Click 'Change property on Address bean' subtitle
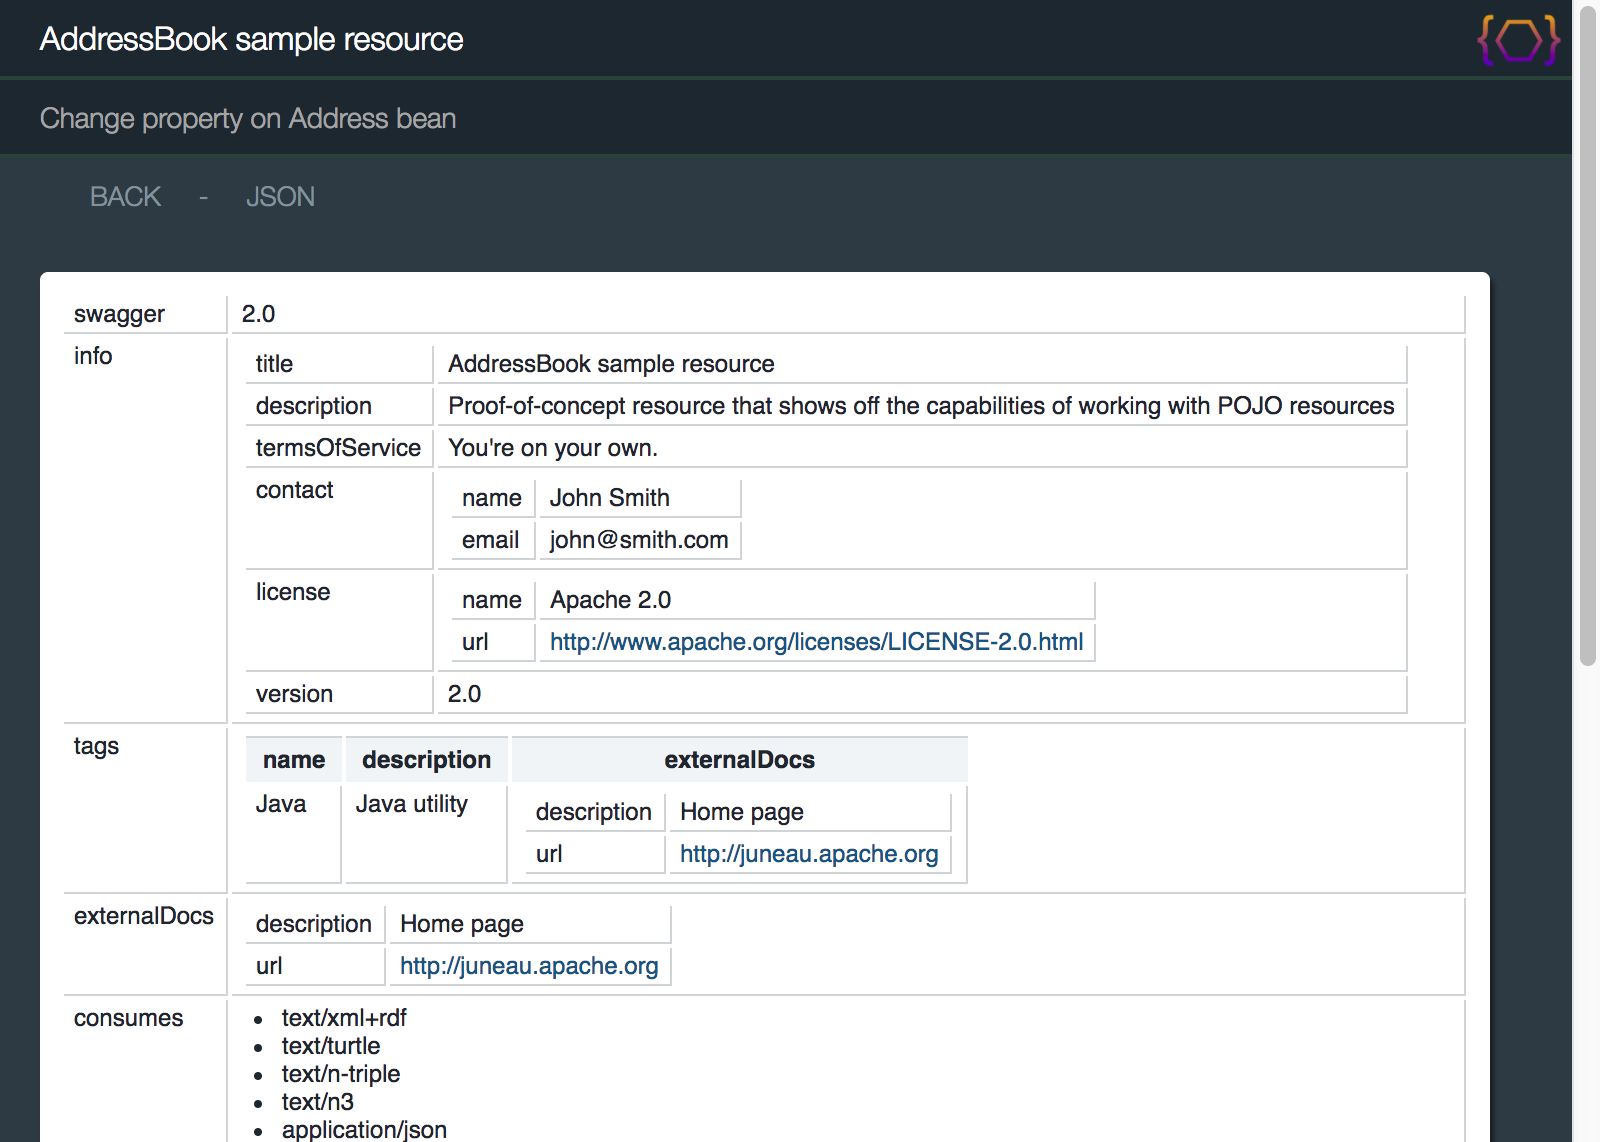The width and height of the screenshot is (1600, 1142). pyautogui.click(x=248, y=118)
